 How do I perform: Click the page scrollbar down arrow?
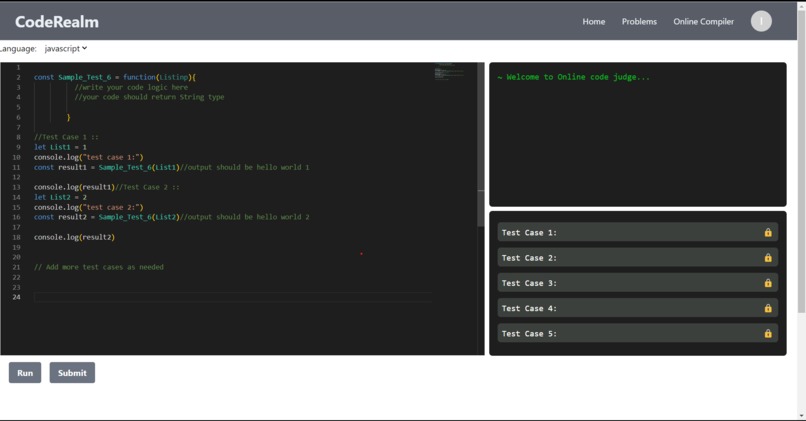coord(801,416)
